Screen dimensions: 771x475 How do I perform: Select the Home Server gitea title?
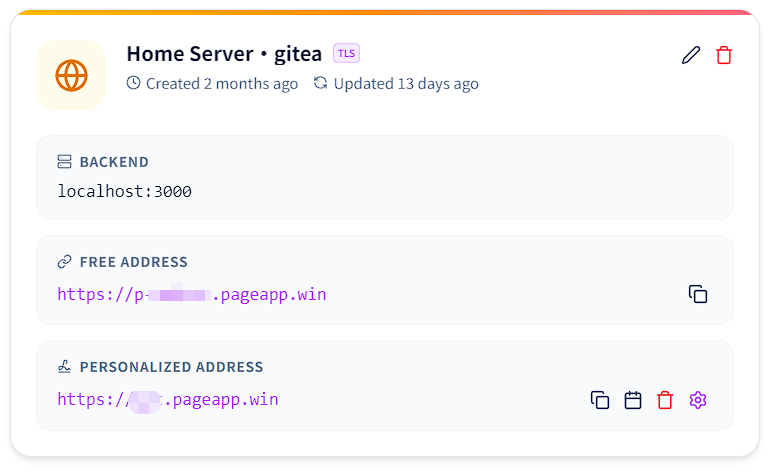click(224, 54)
